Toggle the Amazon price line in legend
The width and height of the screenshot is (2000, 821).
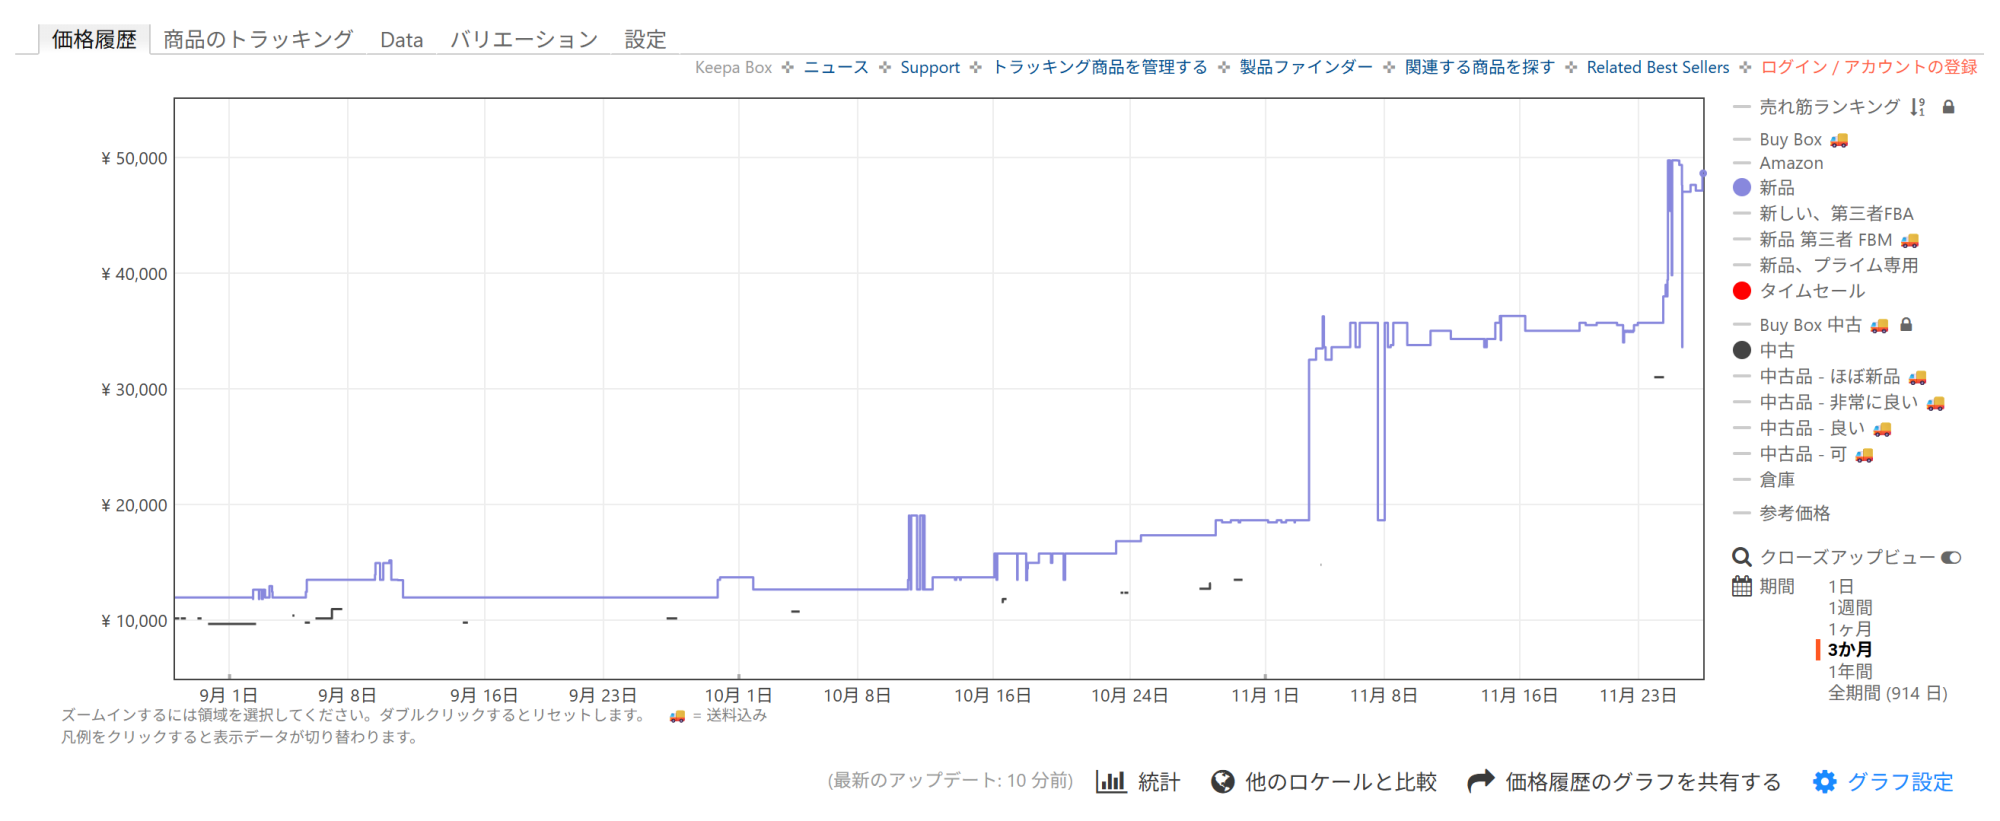pyautogui.click(x=1791, y=163)
